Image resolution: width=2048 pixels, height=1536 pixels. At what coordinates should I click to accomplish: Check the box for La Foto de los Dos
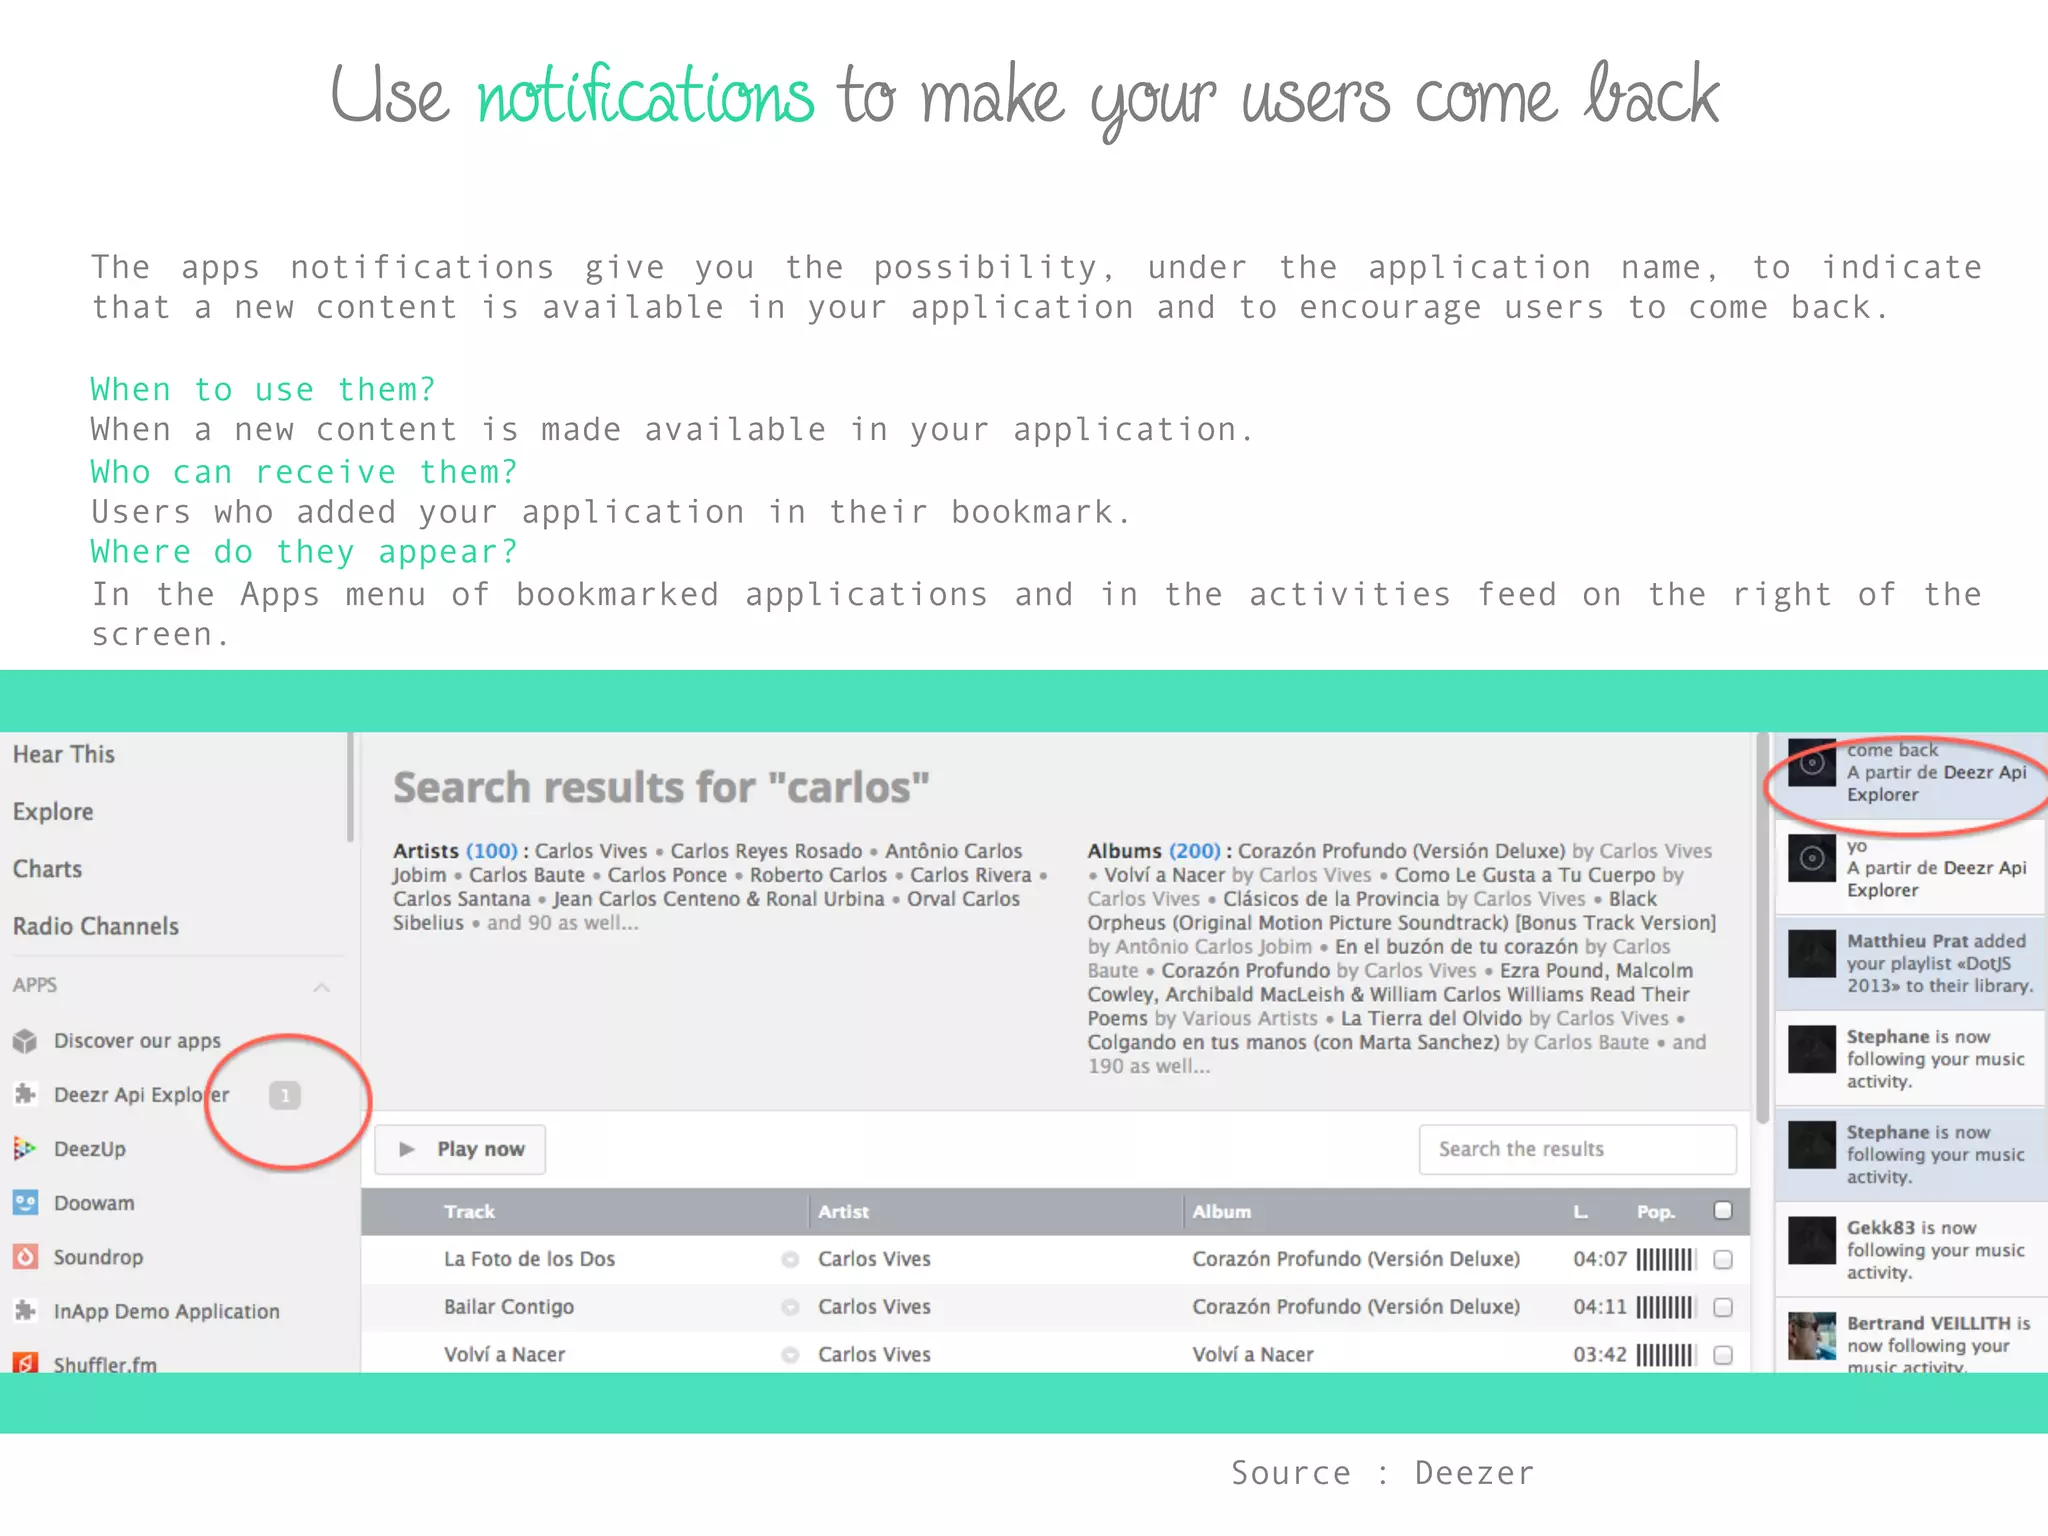click(x=1723, y=1259)
